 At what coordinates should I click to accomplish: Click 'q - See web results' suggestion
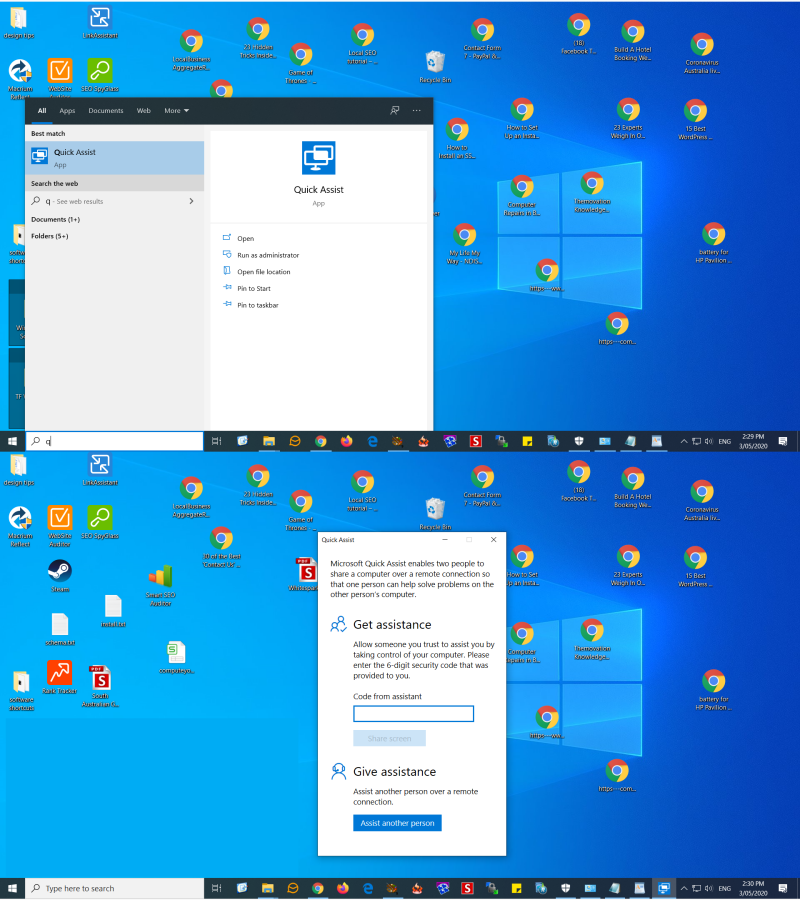coord(115,201)
